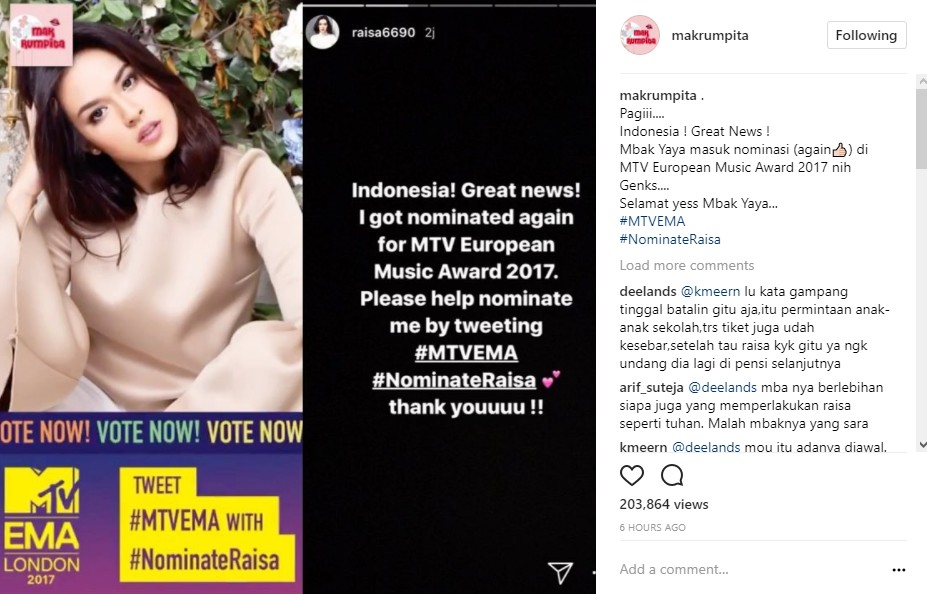This screenshot has width=927, height=594.
Task: Click the story progress bar at top
Action: click(449, 5)
